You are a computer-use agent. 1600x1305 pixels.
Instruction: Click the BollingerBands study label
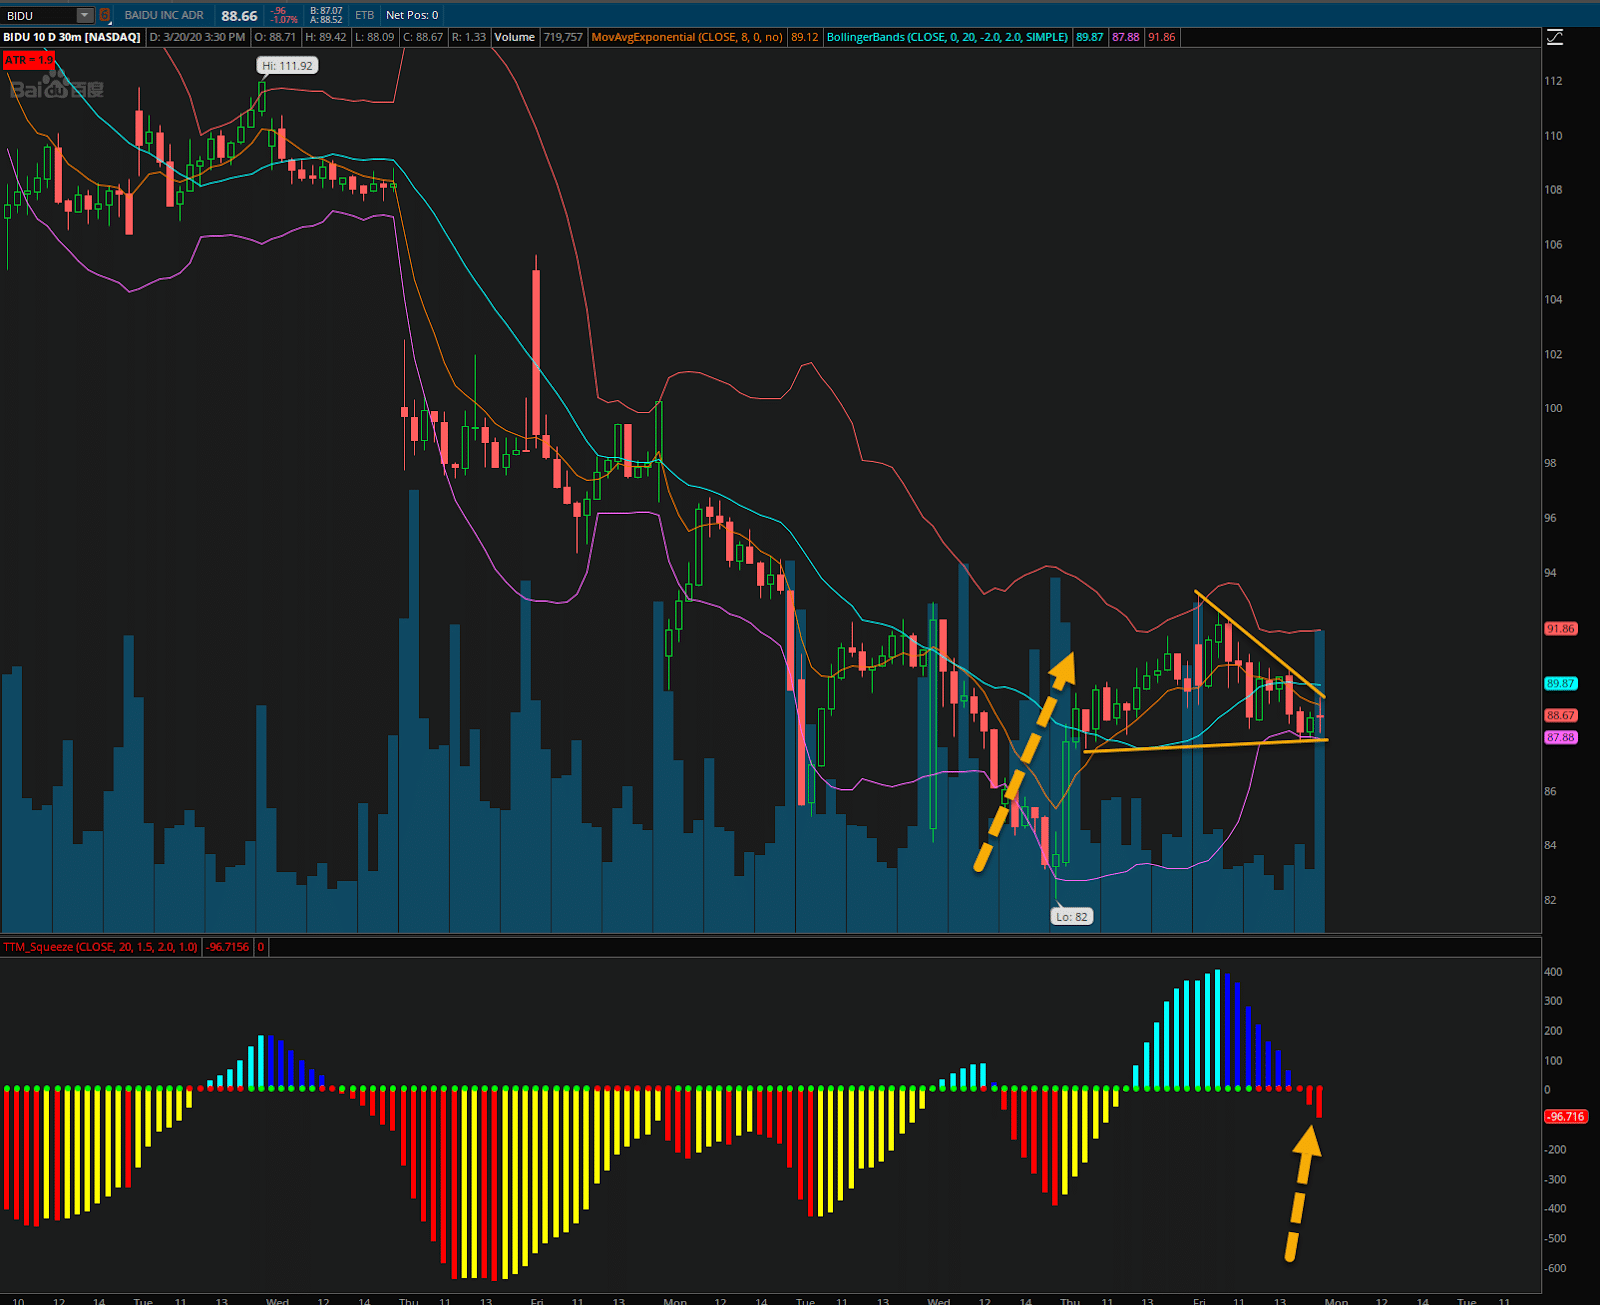click(x=947, y=37)
